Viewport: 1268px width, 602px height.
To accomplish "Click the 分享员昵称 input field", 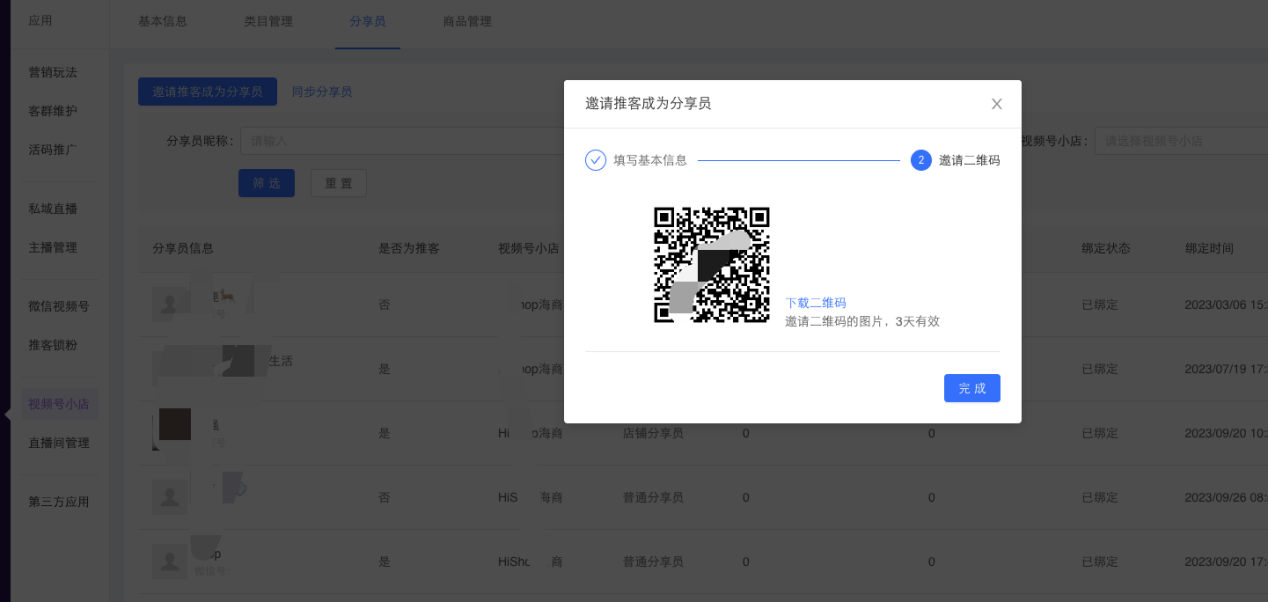I will (x=400, y=141).
